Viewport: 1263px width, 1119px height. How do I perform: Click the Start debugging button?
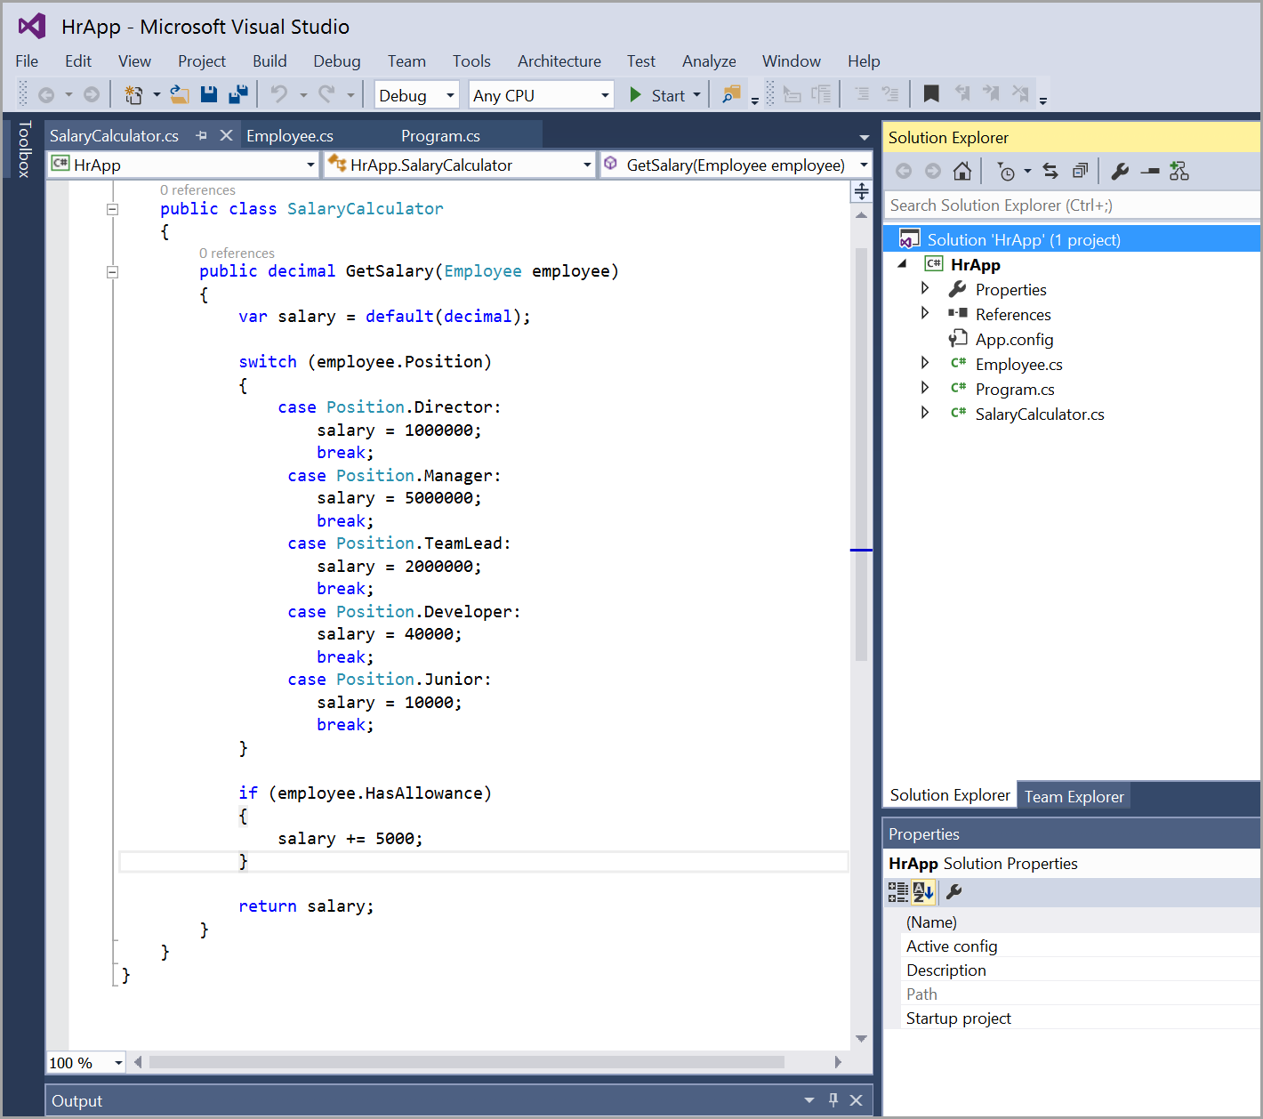[x=658, y=95]
